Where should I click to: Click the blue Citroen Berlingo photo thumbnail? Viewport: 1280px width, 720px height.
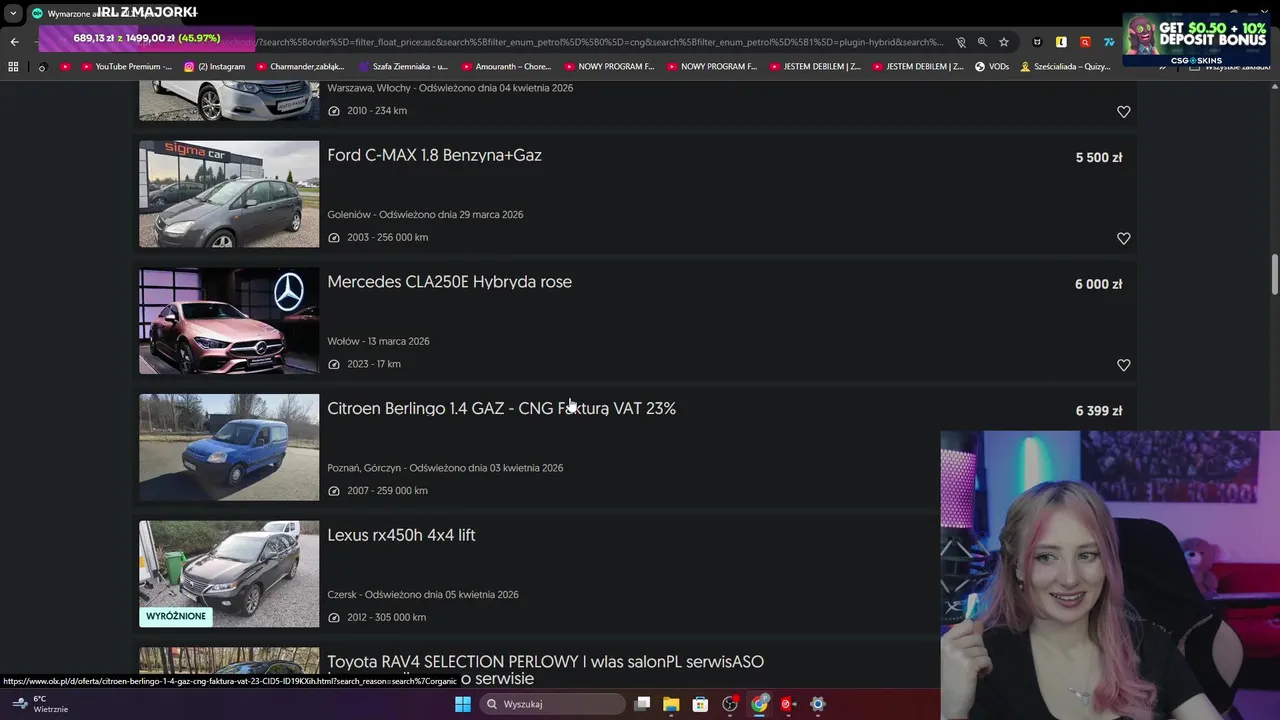(229, 447)
